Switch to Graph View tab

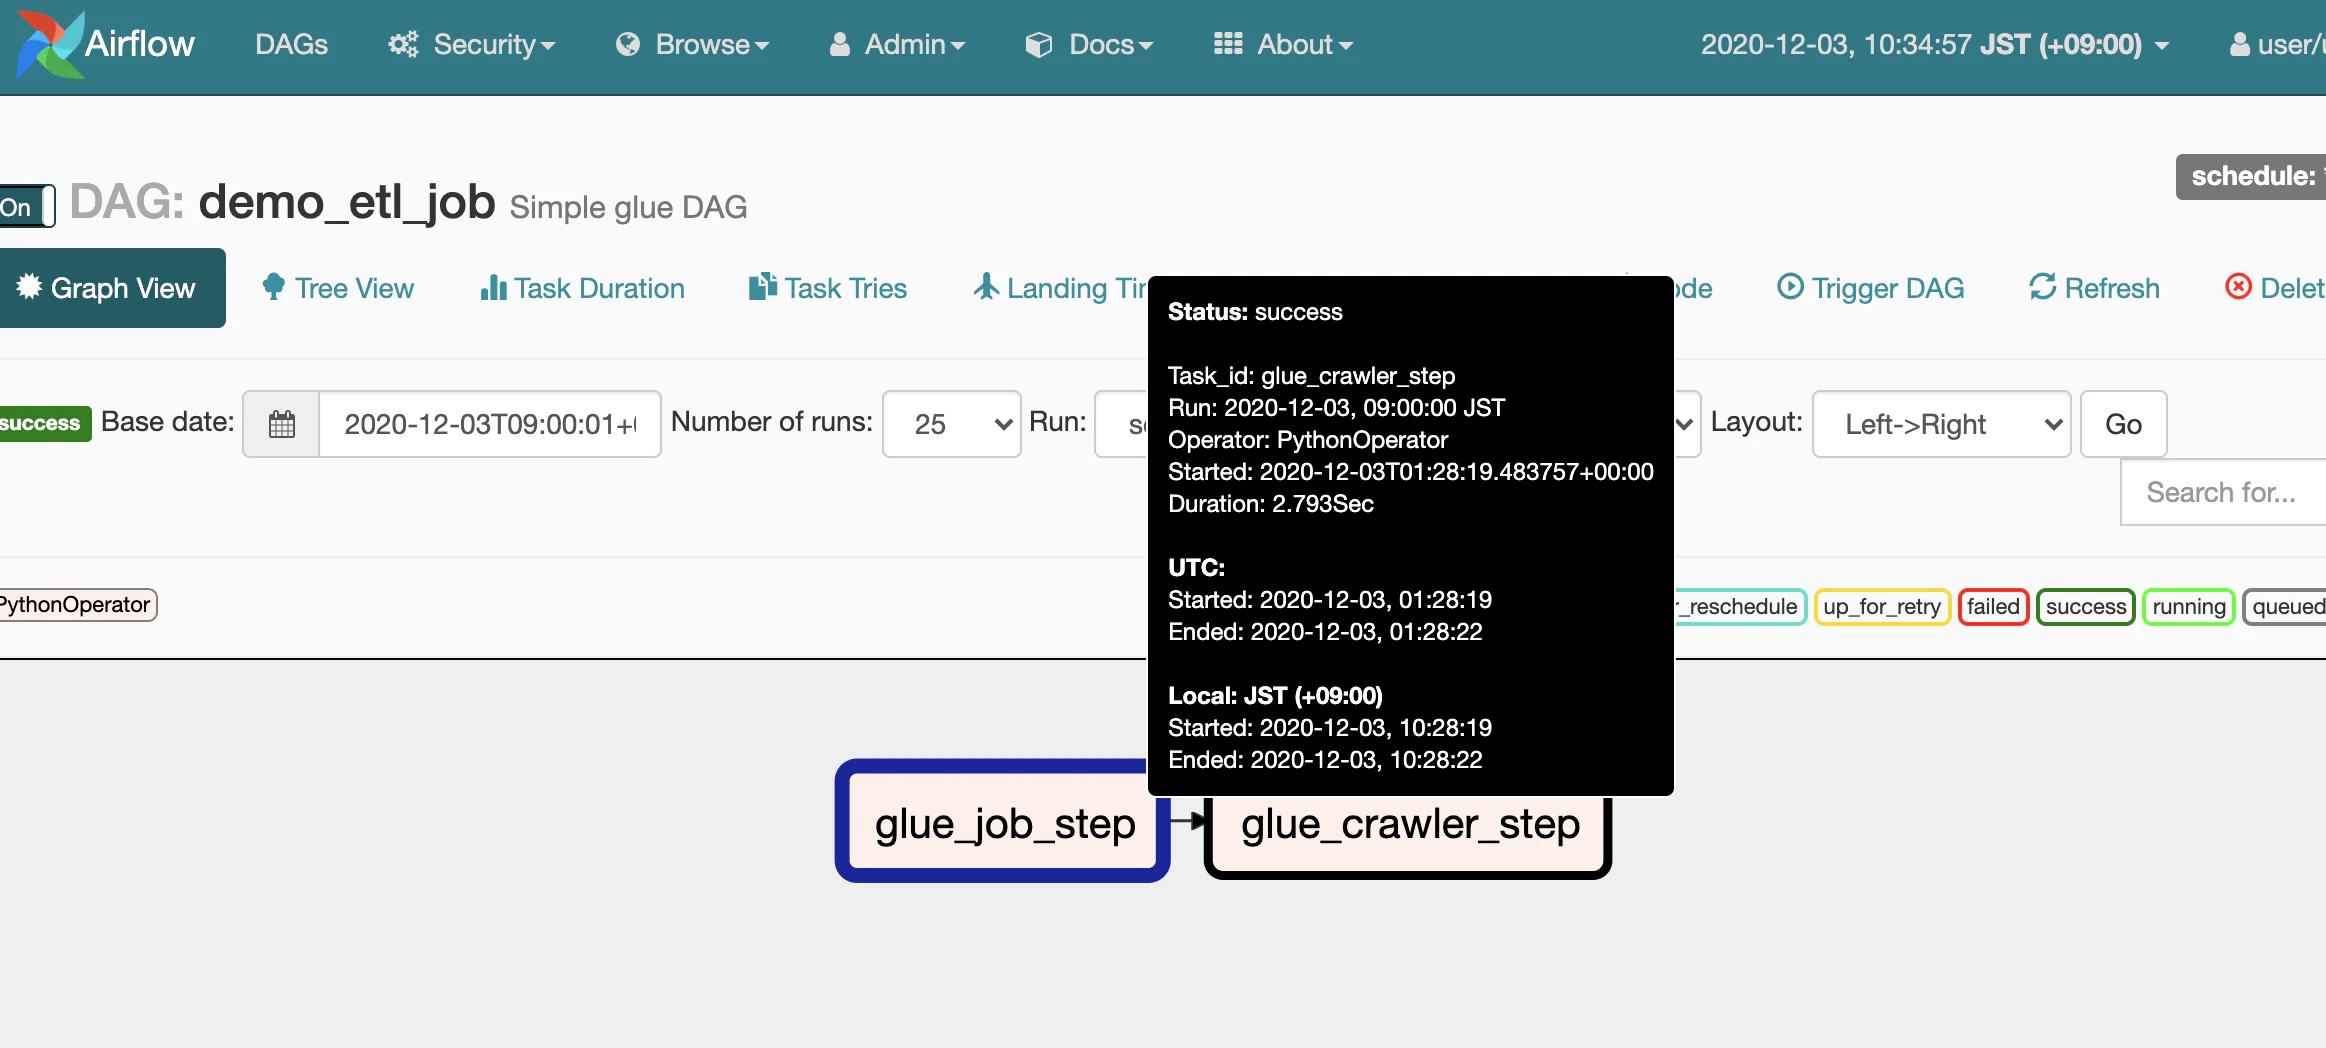tap(112, 288)
